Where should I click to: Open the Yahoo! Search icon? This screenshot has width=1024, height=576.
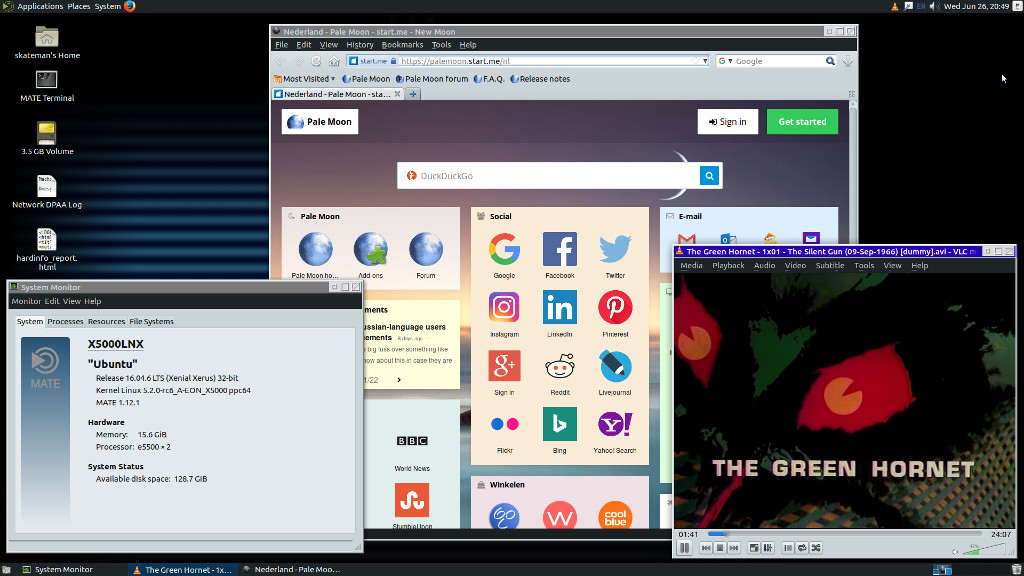(x=615, y=424)
